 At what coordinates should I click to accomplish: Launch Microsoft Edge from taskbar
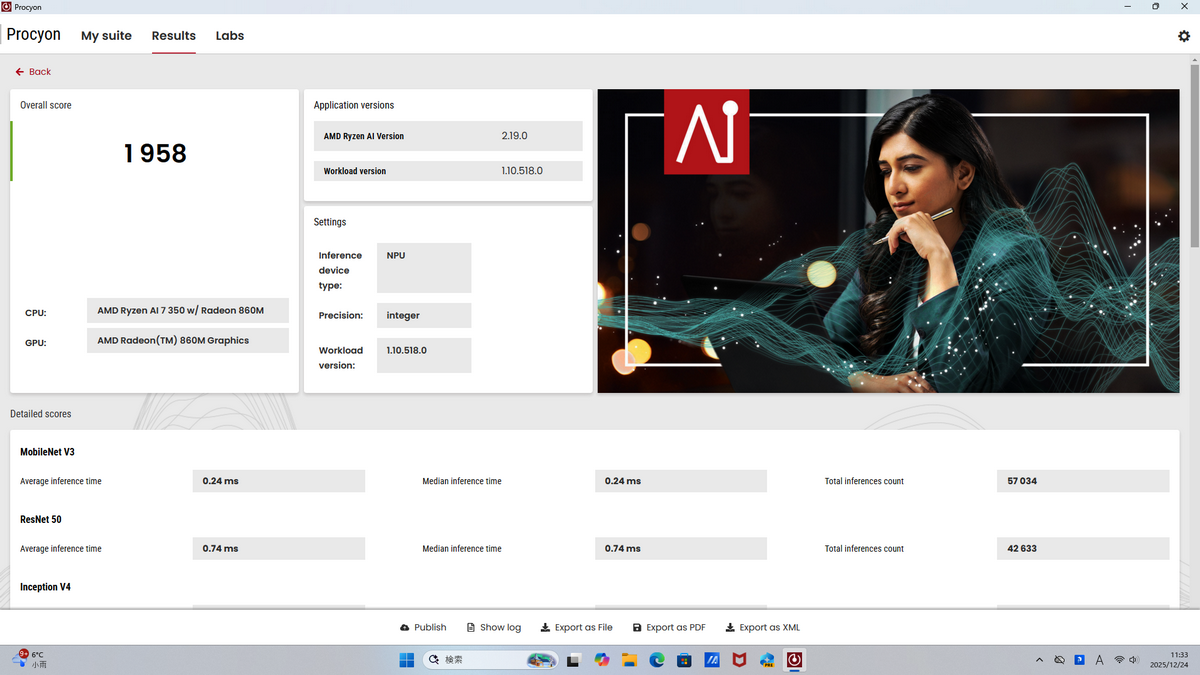pyautogui.click(x=657, y=660)
